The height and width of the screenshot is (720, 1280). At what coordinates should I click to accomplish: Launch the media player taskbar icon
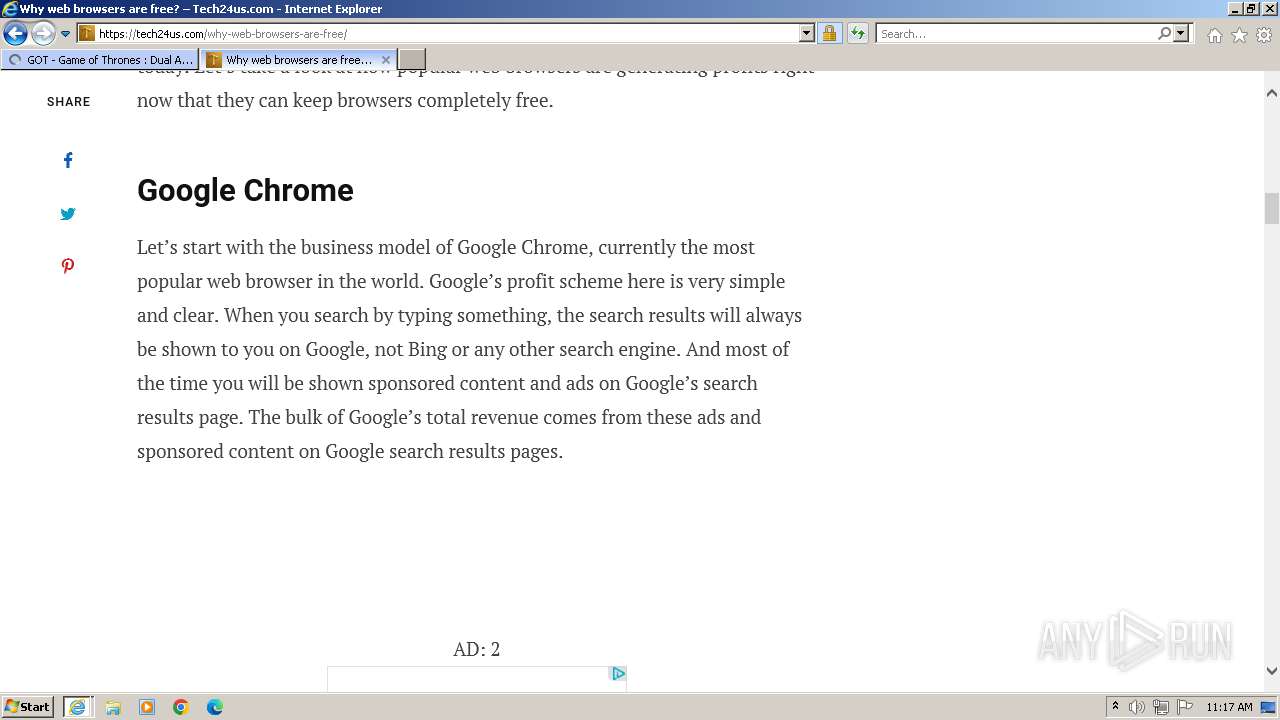pos(147,707)
